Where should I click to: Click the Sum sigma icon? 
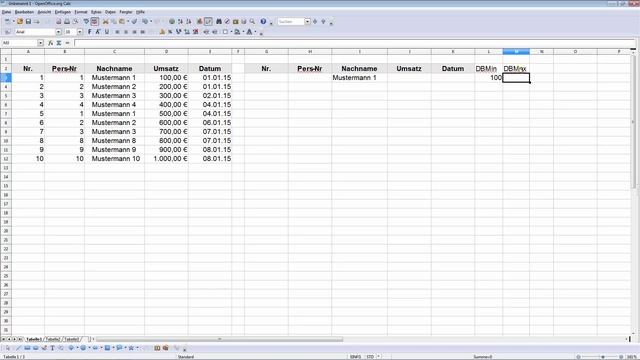tap(59, 43)
